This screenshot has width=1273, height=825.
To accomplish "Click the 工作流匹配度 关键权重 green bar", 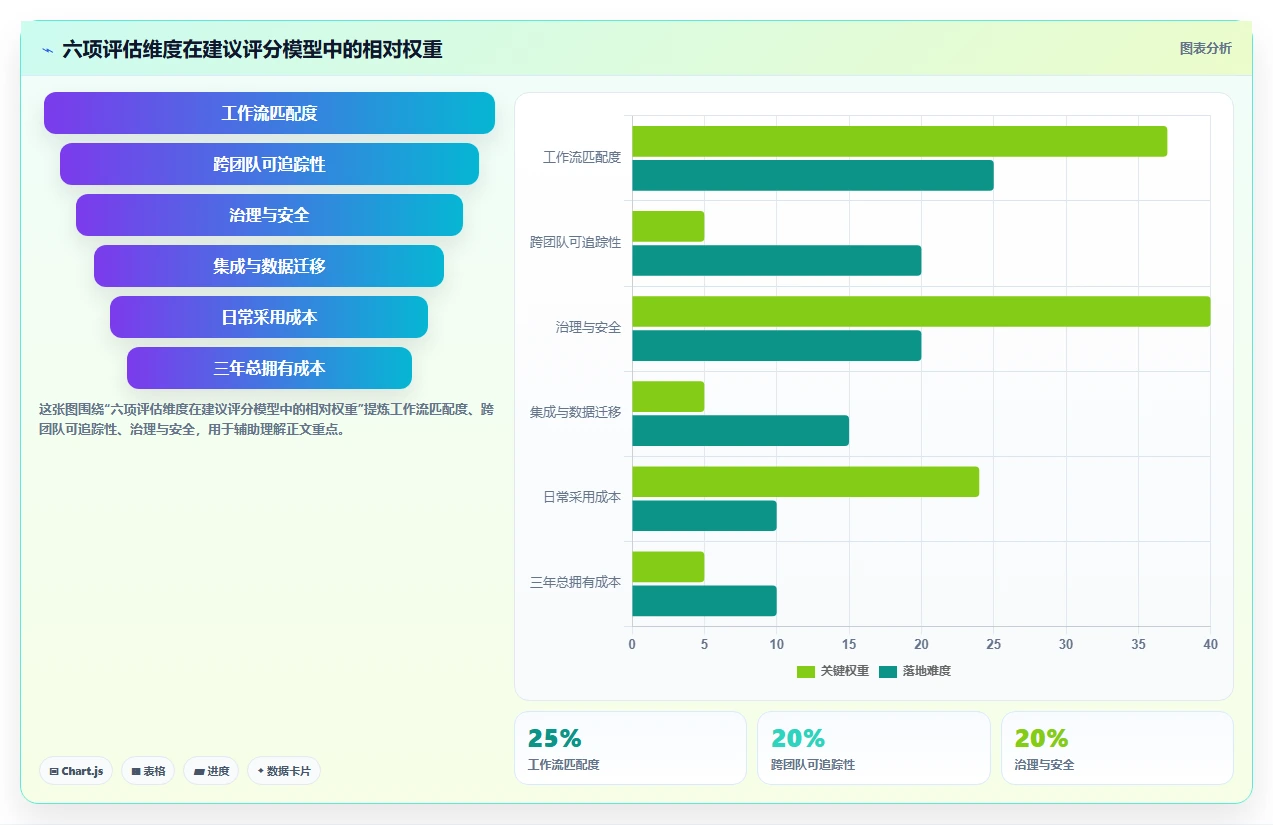I will pos(899,141).
